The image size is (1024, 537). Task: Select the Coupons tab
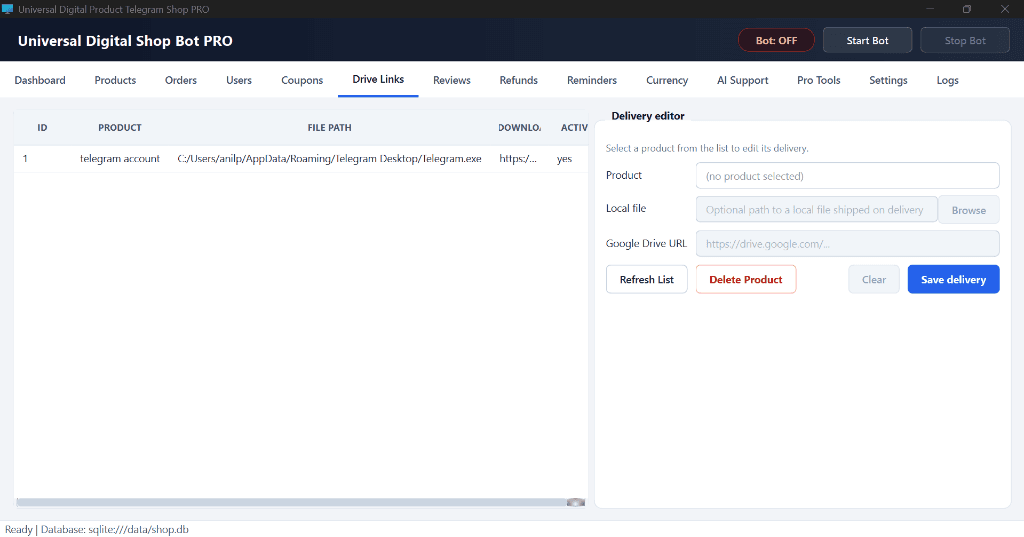(x=302, y=80)
